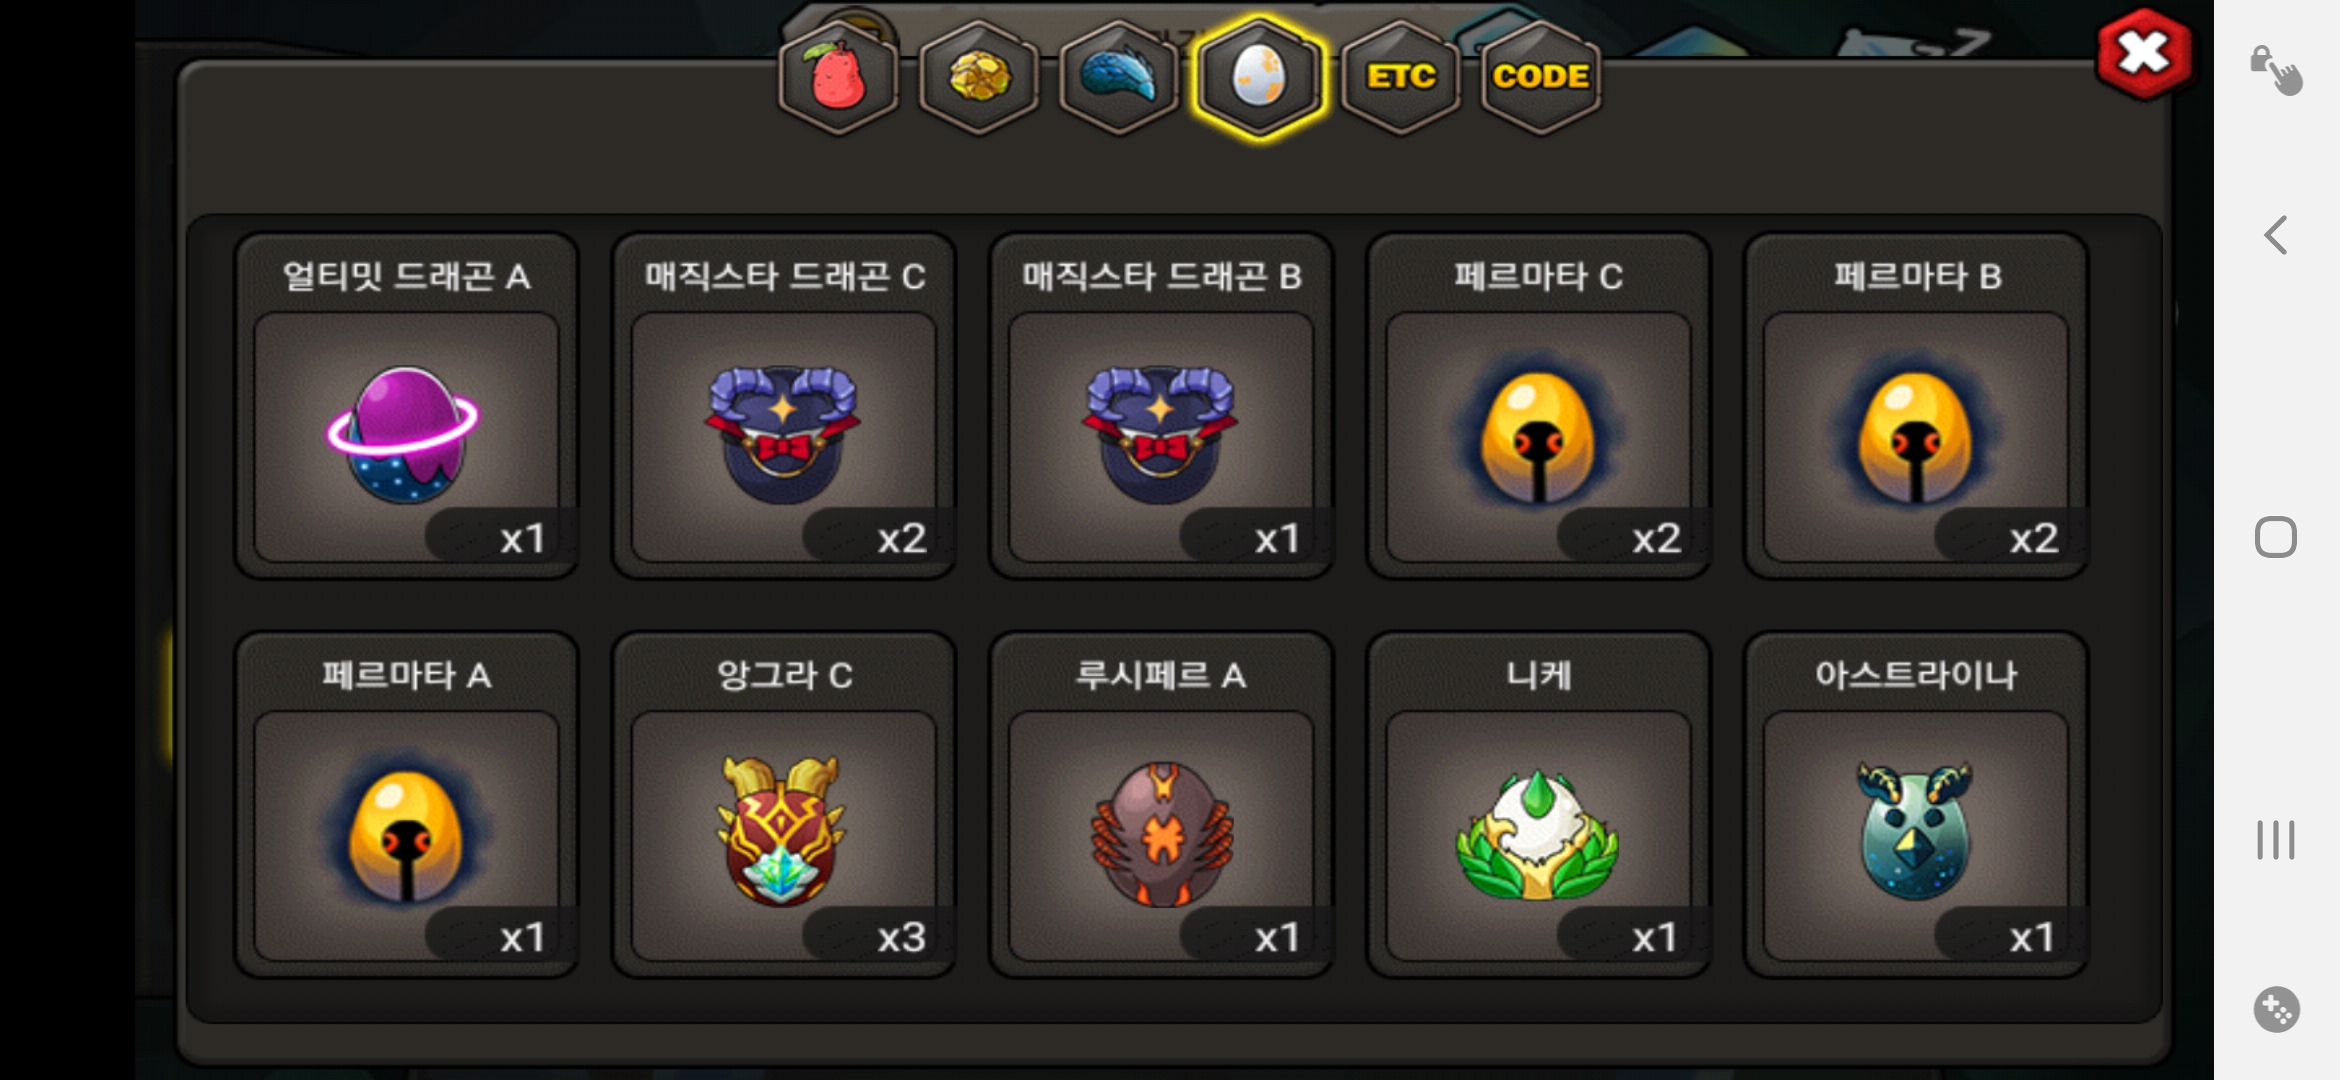2340x1080 pixels.
Task: Open the red fruit food tab
Action: click(x=838, y=77)
